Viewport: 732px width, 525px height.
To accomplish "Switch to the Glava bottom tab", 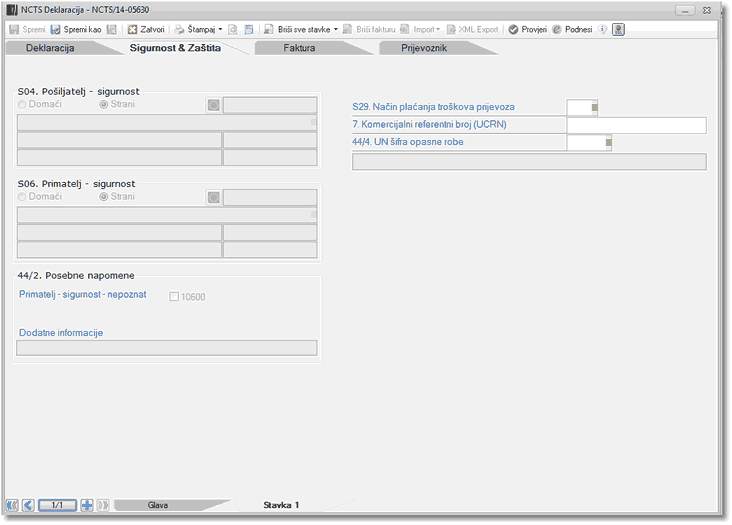I will [x=158, y=505].
